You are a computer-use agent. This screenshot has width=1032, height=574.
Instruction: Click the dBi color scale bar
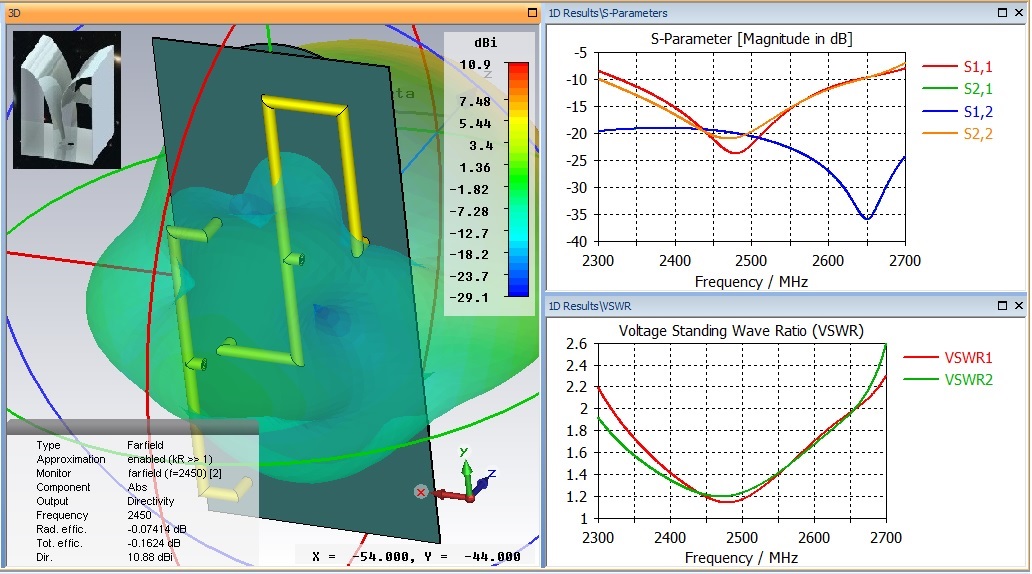(x=516, y=180)
